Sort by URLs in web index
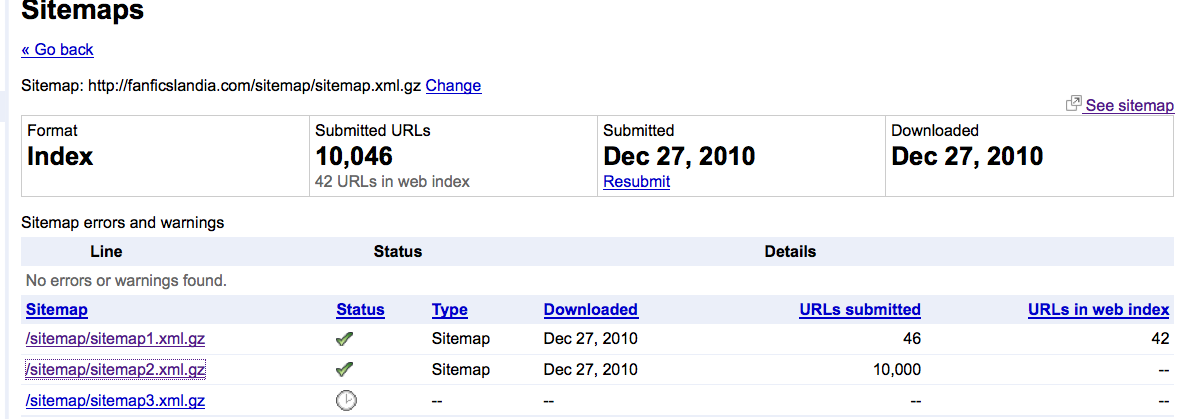This screenshot has height=419, width=1178. point(1098,310)
